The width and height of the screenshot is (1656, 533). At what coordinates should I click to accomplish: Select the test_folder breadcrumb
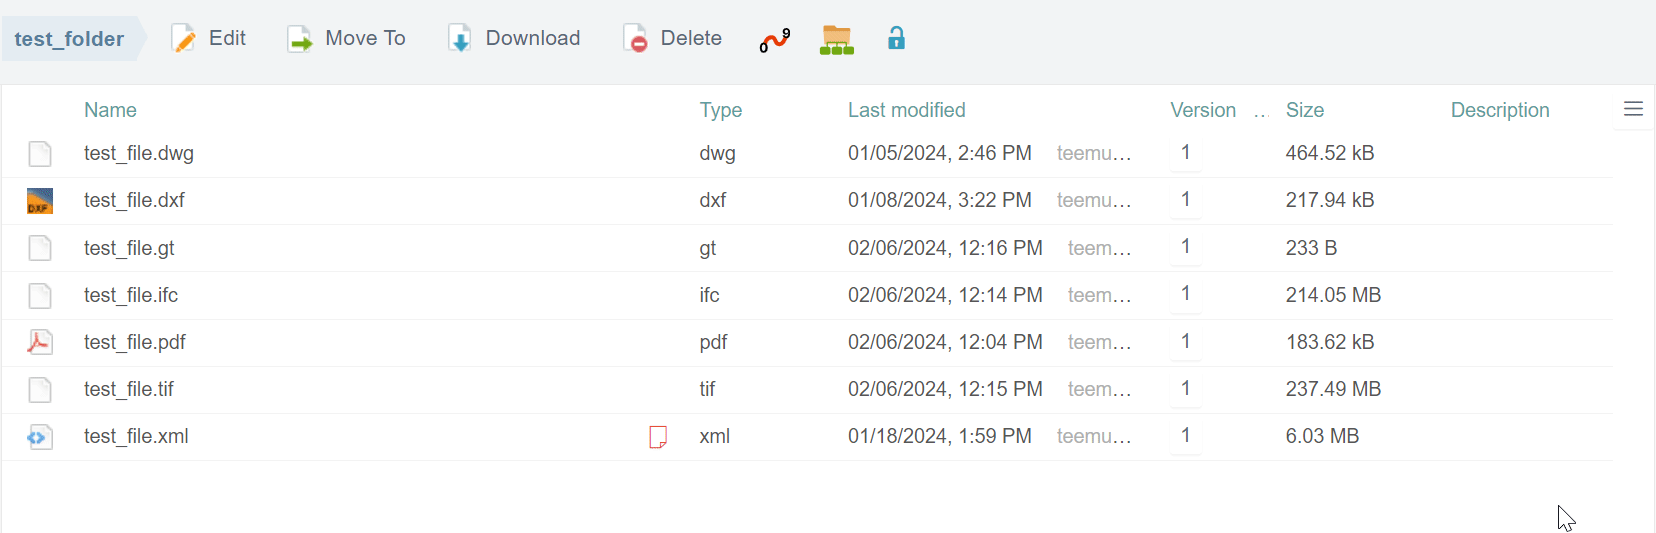tap(69, 39)
